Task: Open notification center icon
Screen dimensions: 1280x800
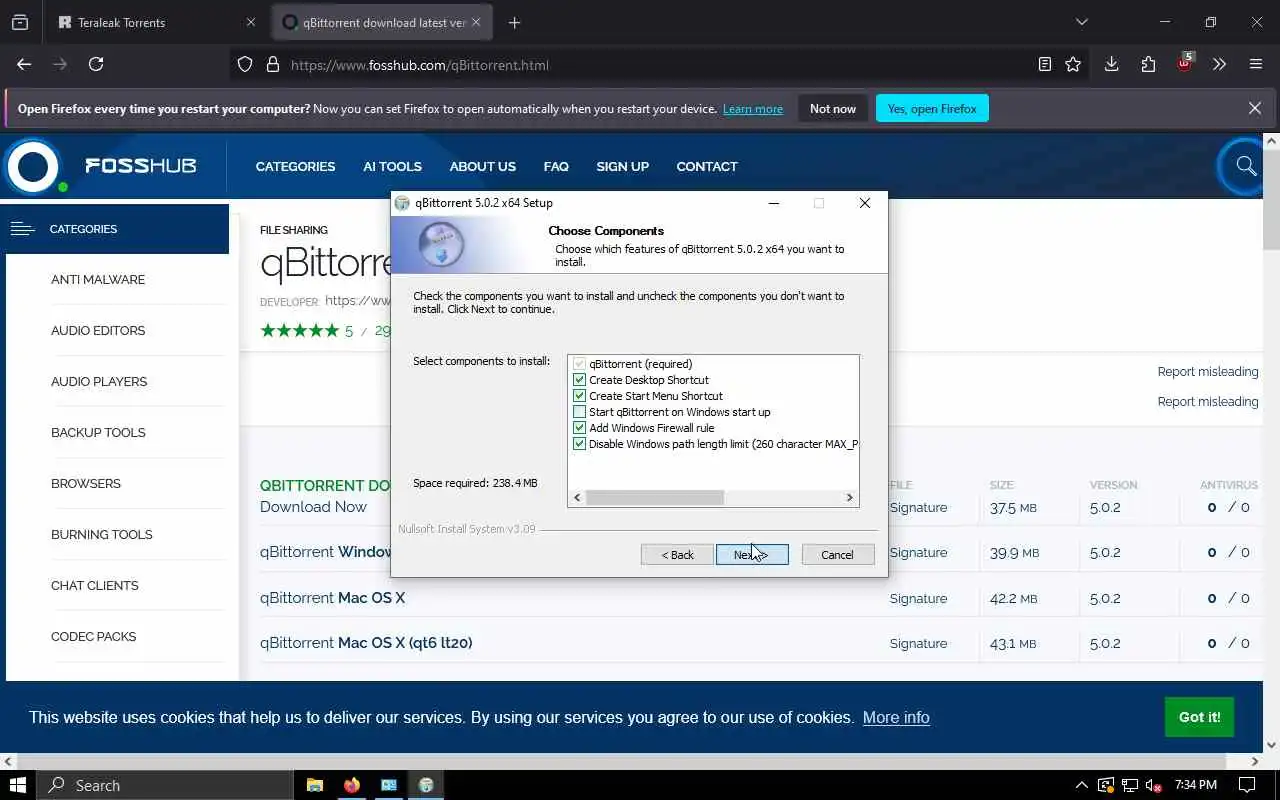Action: pyautogui.click(x=1247, y=785)
